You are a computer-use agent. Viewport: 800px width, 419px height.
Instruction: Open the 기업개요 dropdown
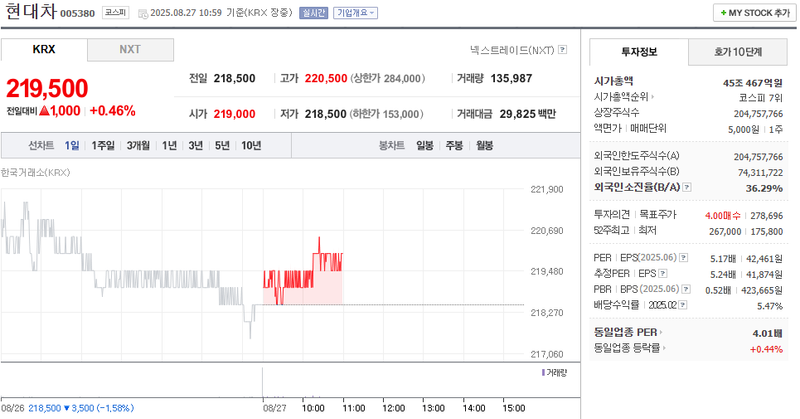[x=356, y=13]
